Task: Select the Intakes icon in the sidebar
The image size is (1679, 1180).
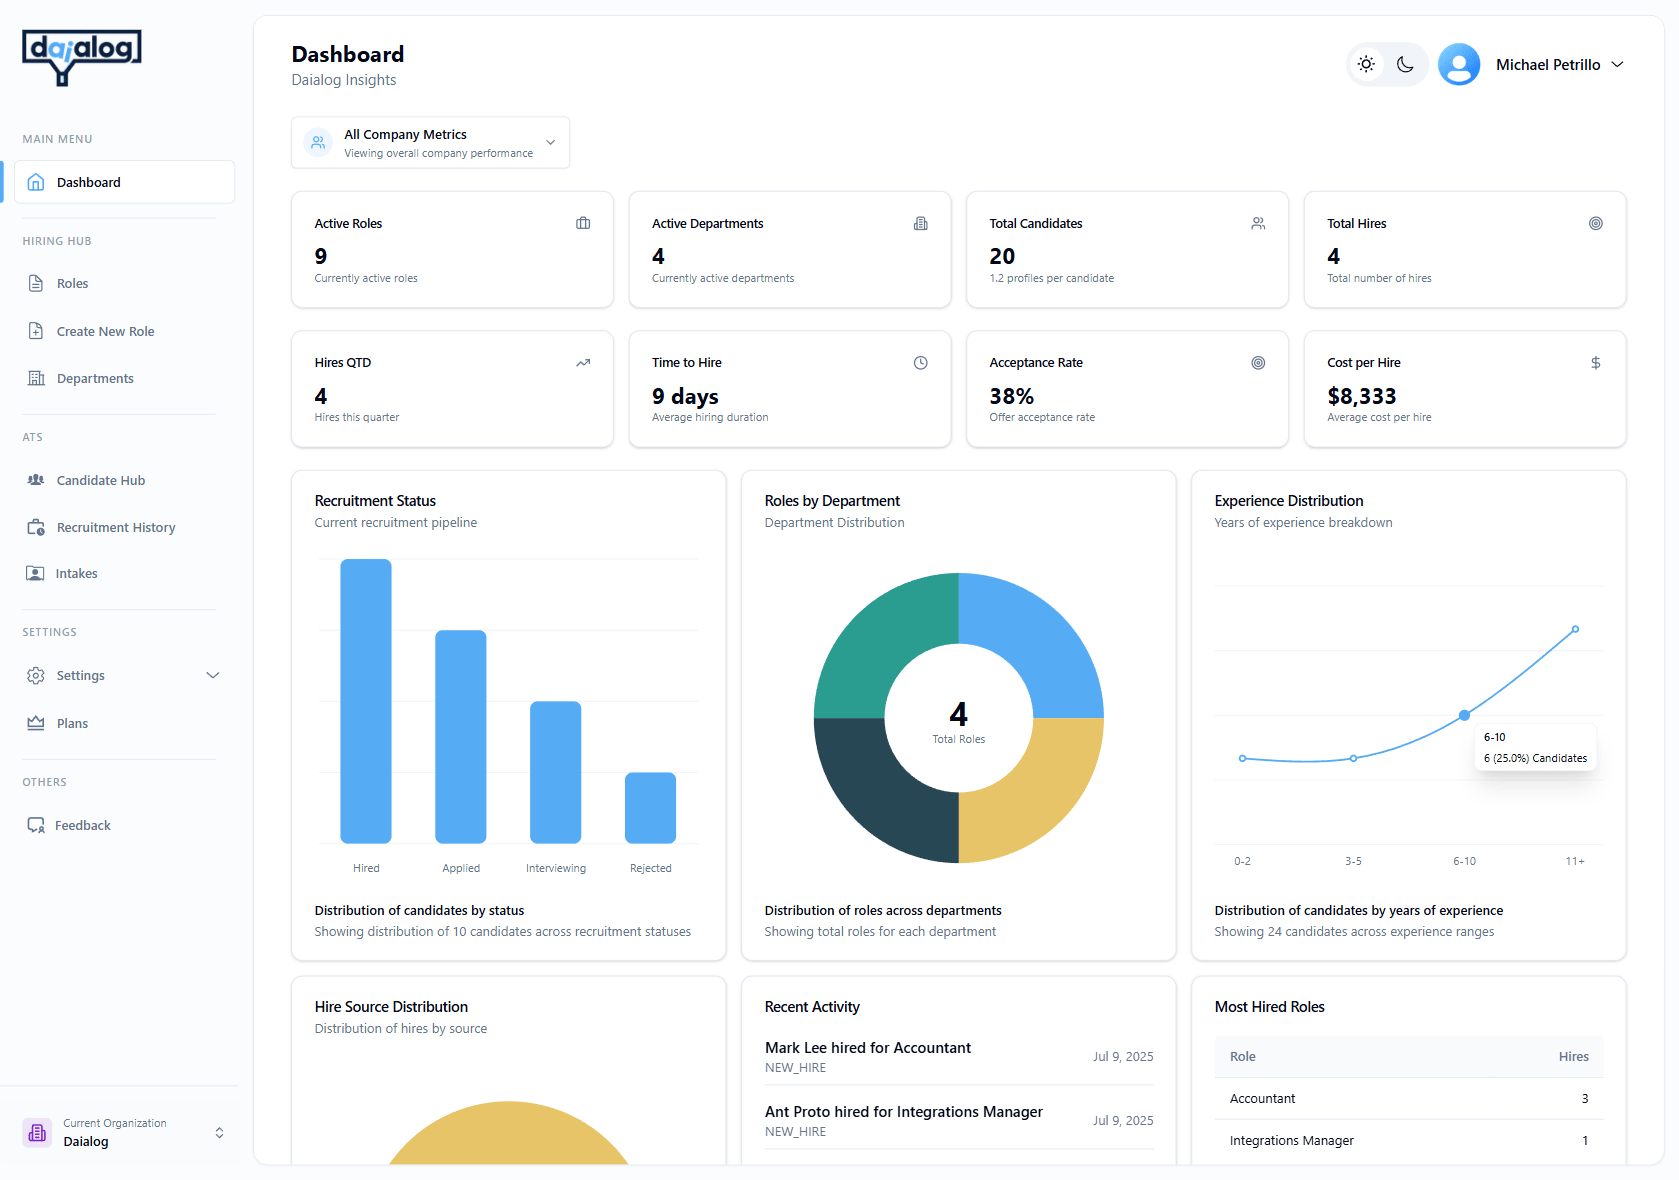Action: pos(36,573)
